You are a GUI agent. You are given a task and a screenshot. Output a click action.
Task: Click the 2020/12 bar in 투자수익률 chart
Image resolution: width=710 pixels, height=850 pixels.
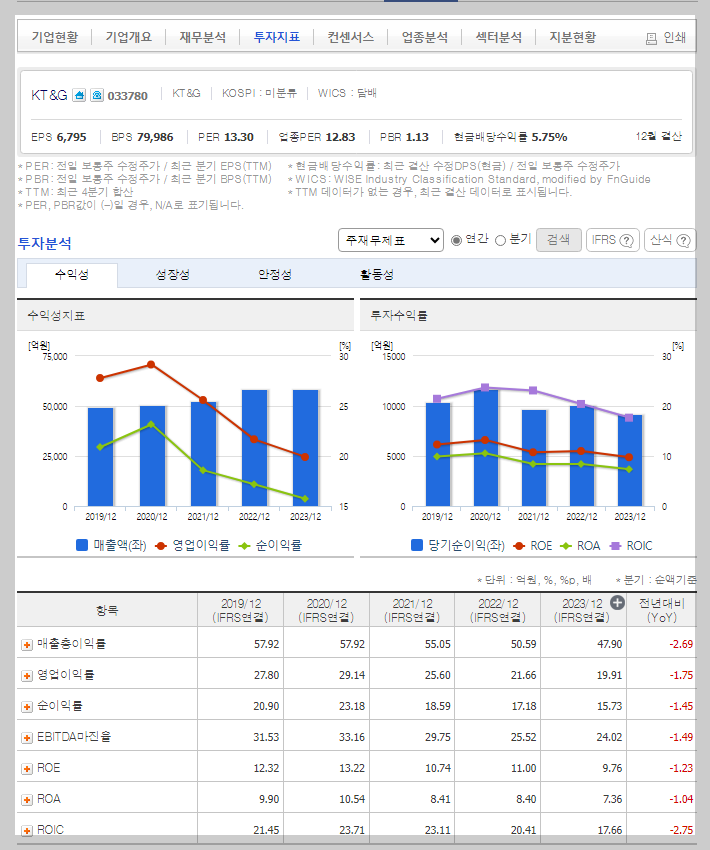(x=486, y=447)
